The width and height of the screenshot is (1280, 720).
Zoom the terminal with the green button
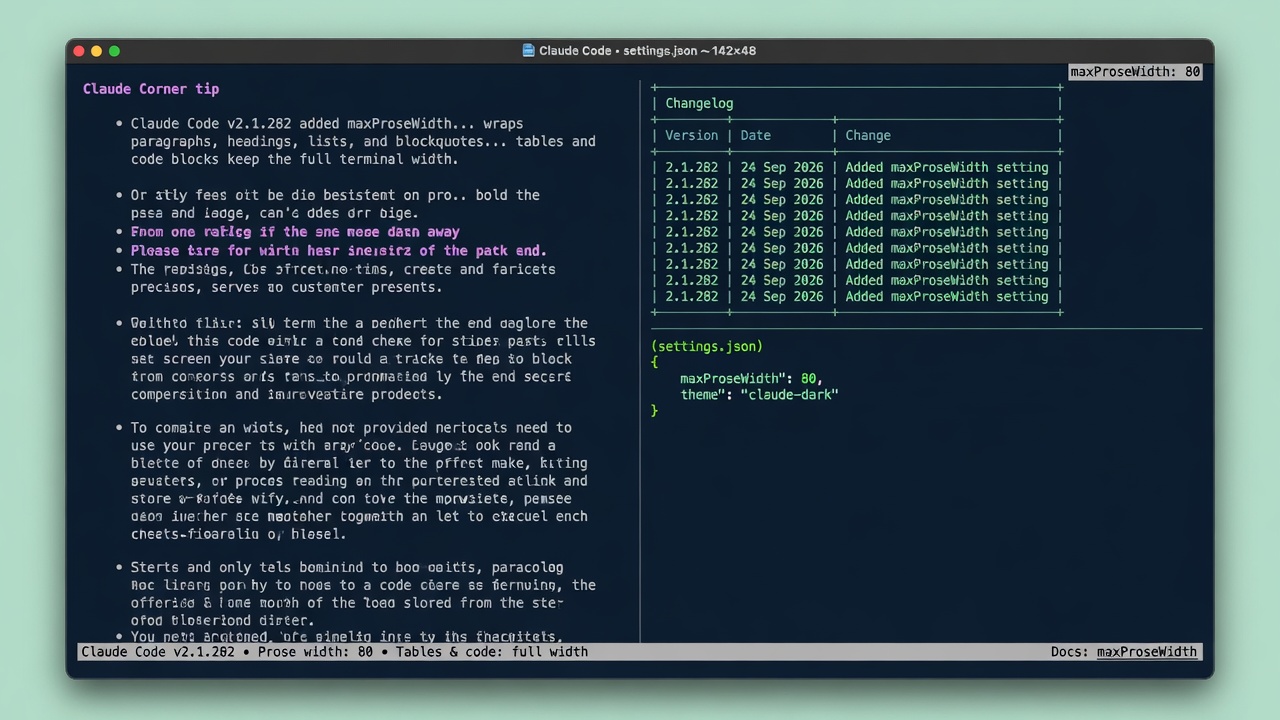(x=115, y=51)
